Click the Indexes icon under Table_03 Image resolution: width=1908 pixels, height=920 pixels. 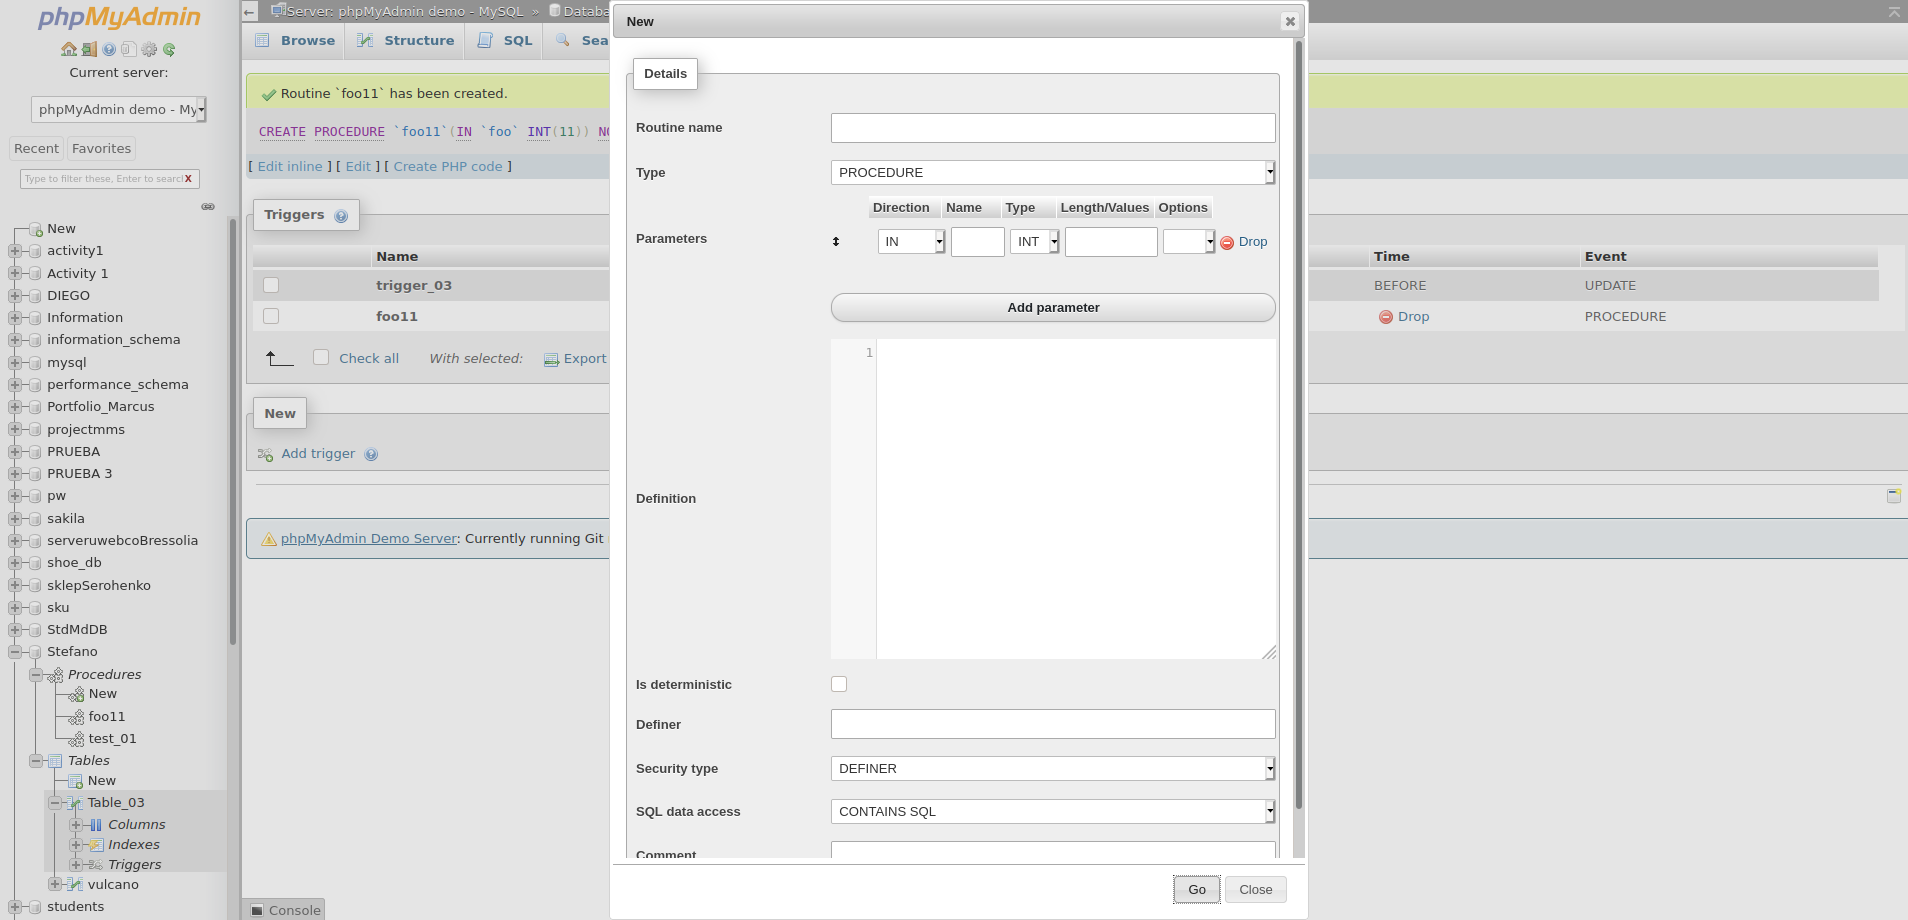96,845
